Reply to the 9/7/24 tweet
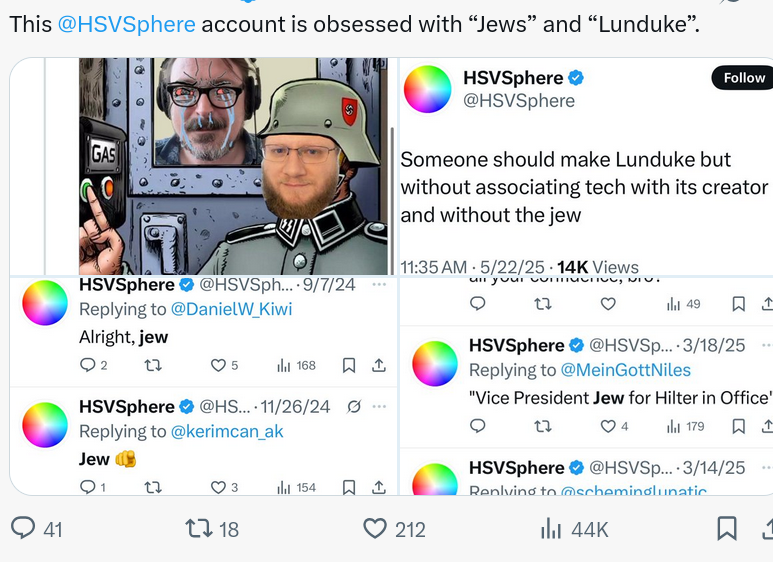The image size is (773, 575). point(93,365)
